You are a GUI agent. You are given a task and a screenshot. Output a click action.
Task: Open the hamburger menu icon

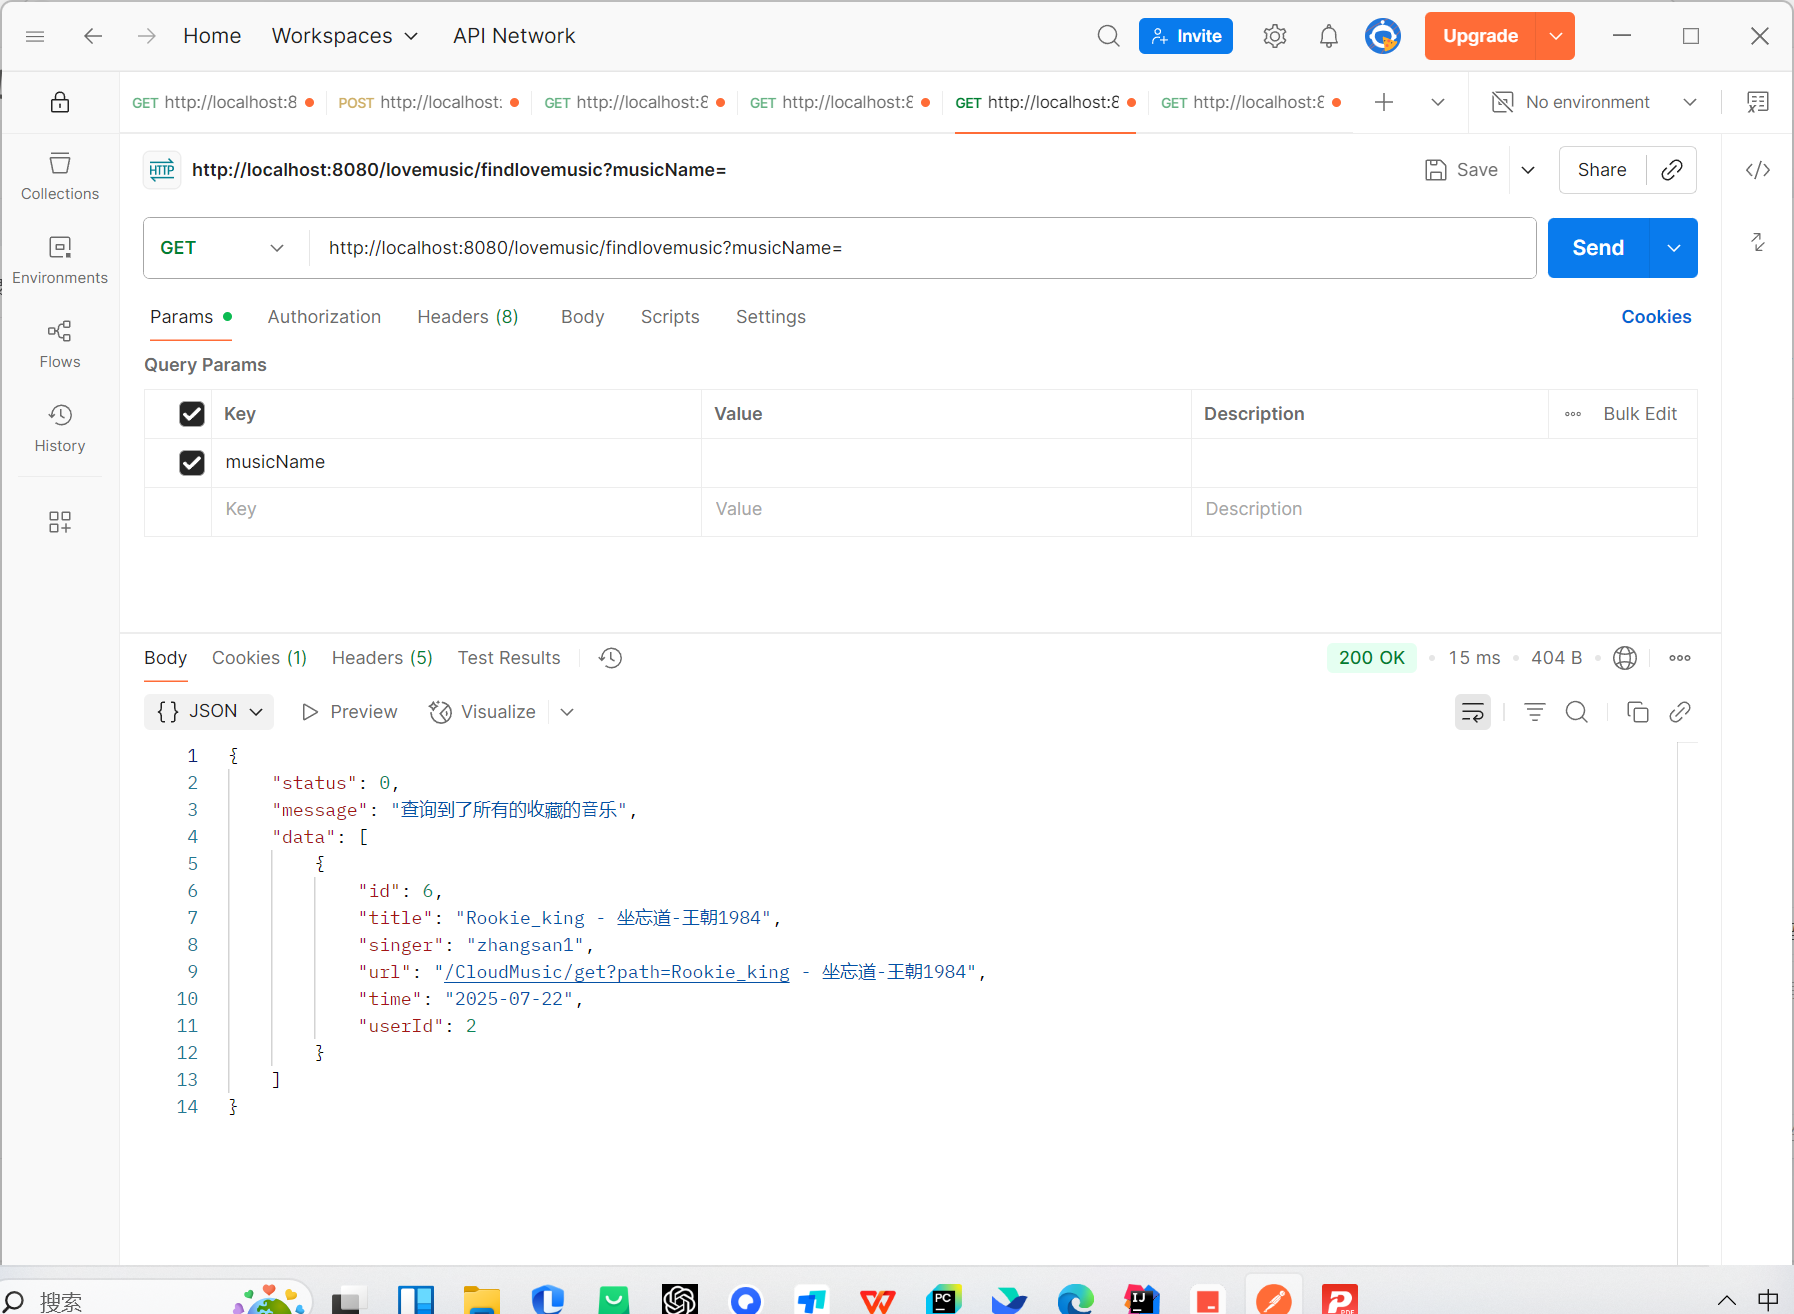[x=35, y=36]
